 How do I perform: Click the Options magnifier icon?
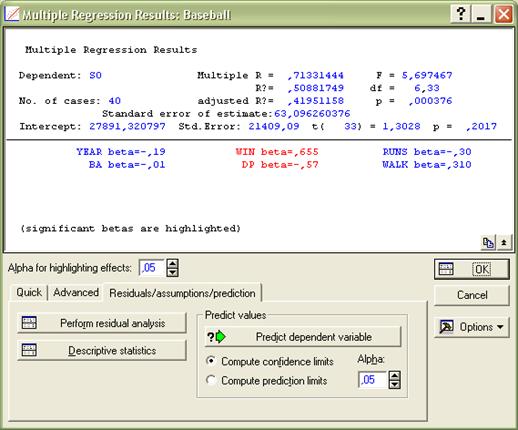click(446, 327)
